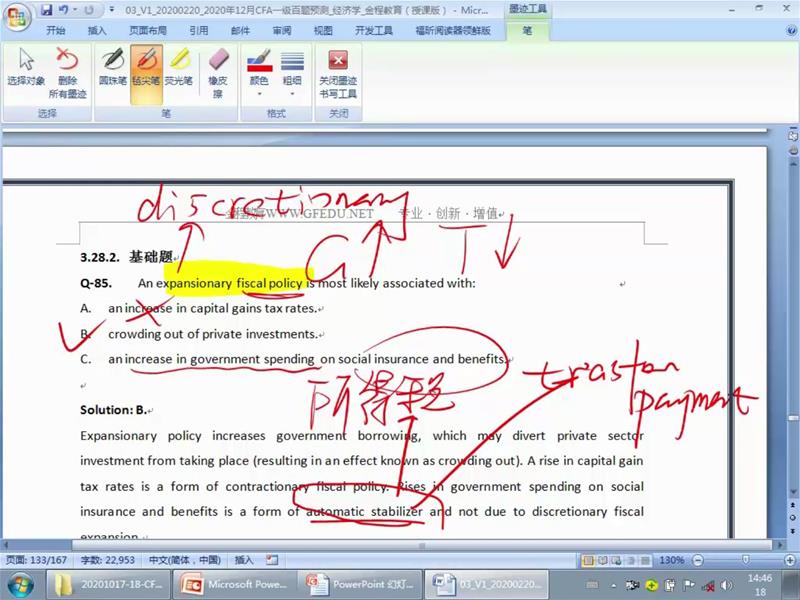This screenshot has height=600, width=800.
Task: Click the page 133/167 status indicator
Action: (x=37, y=560)
